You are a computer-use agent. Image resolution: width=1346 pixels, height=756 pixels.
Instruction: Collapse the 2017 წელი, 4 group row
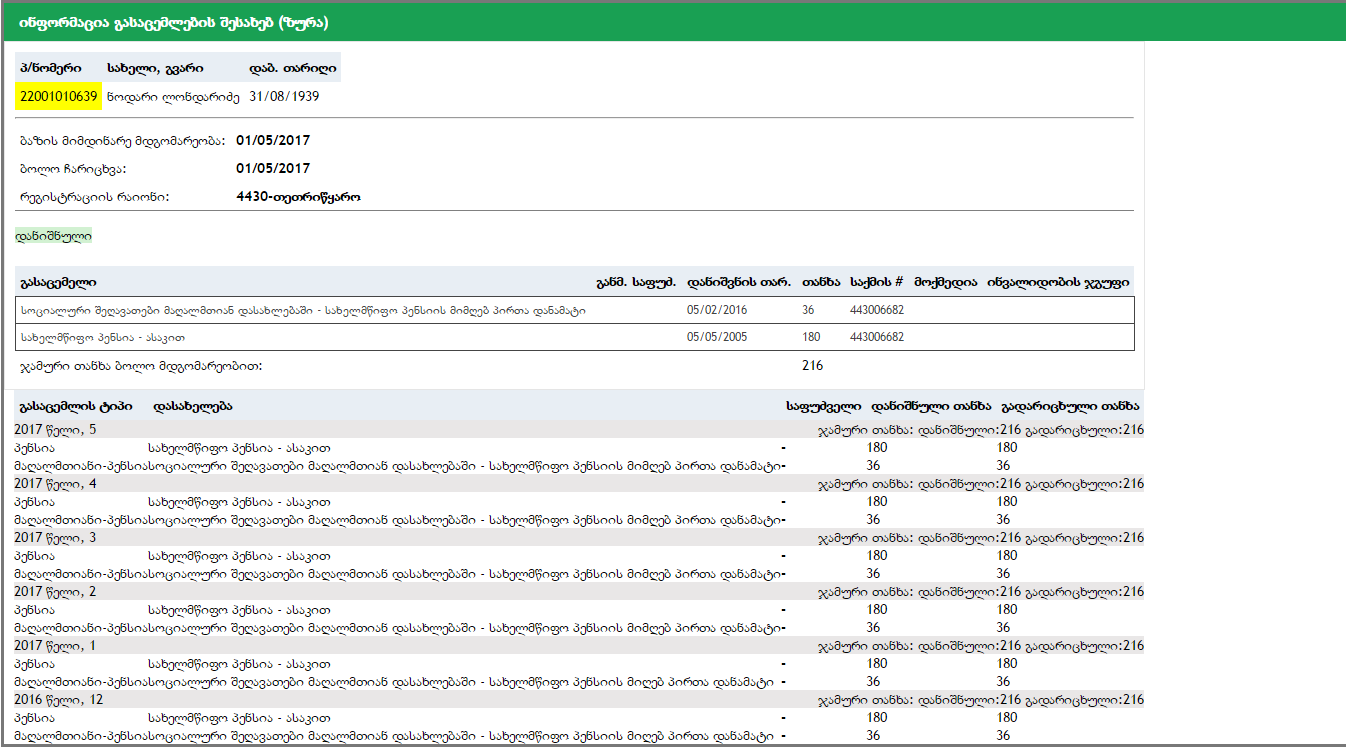(x=56, y=484)
